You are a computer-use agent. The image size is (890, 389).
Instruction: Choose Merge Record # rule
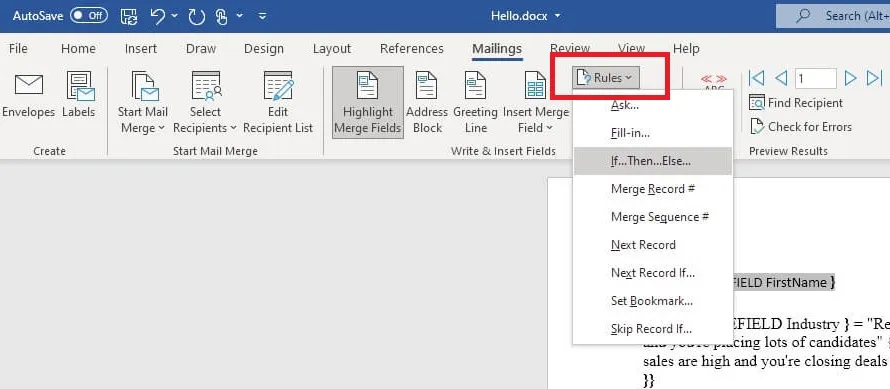pos(653,189)
